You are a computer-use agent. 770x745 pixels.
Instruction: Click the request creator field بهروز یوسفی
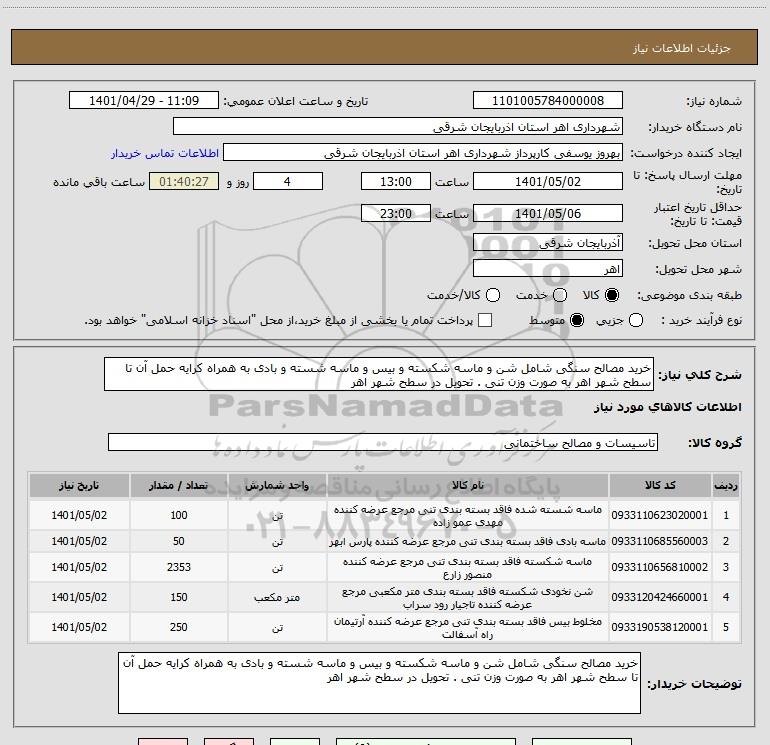(423, 153)
